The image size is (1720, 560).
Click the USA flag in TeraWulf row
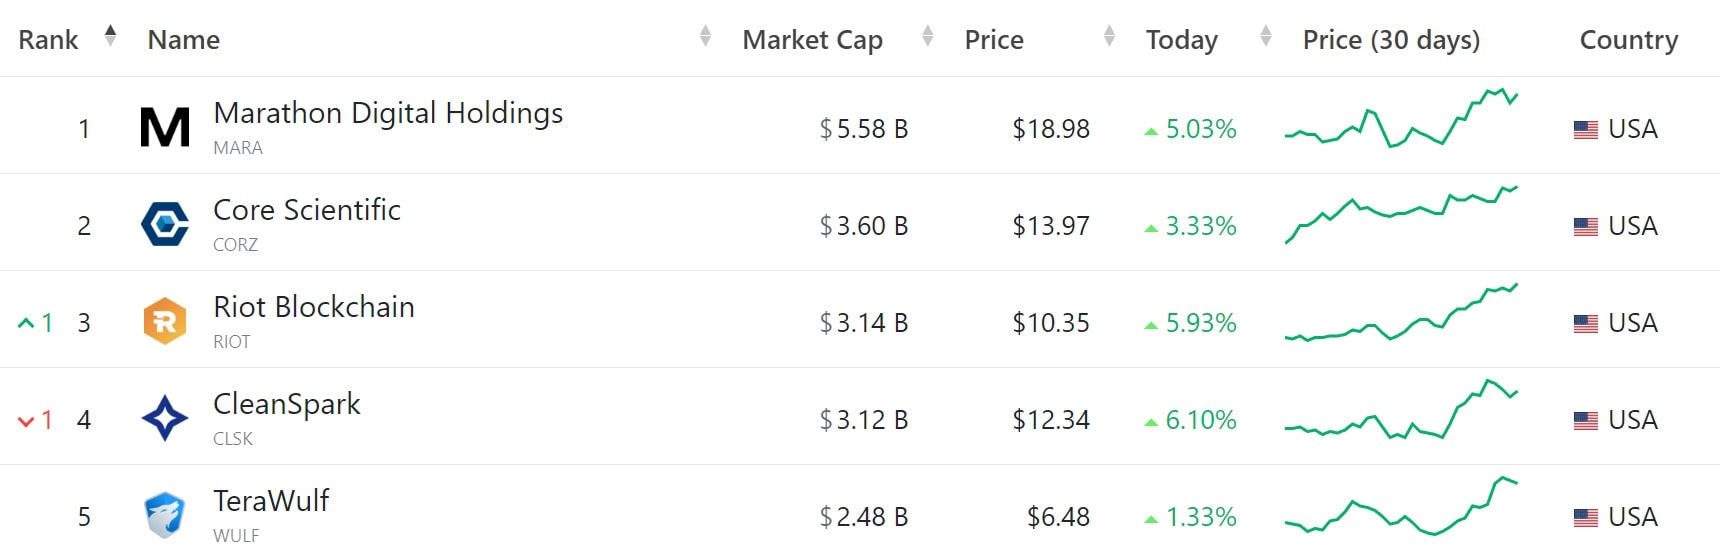[x=1586, y=518]
